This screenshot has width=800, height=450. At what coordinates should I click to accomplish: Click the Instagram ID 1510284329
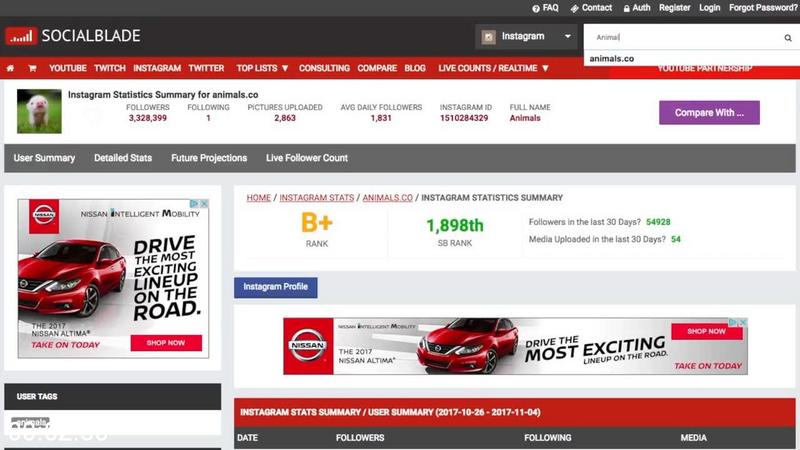[464, 118]
